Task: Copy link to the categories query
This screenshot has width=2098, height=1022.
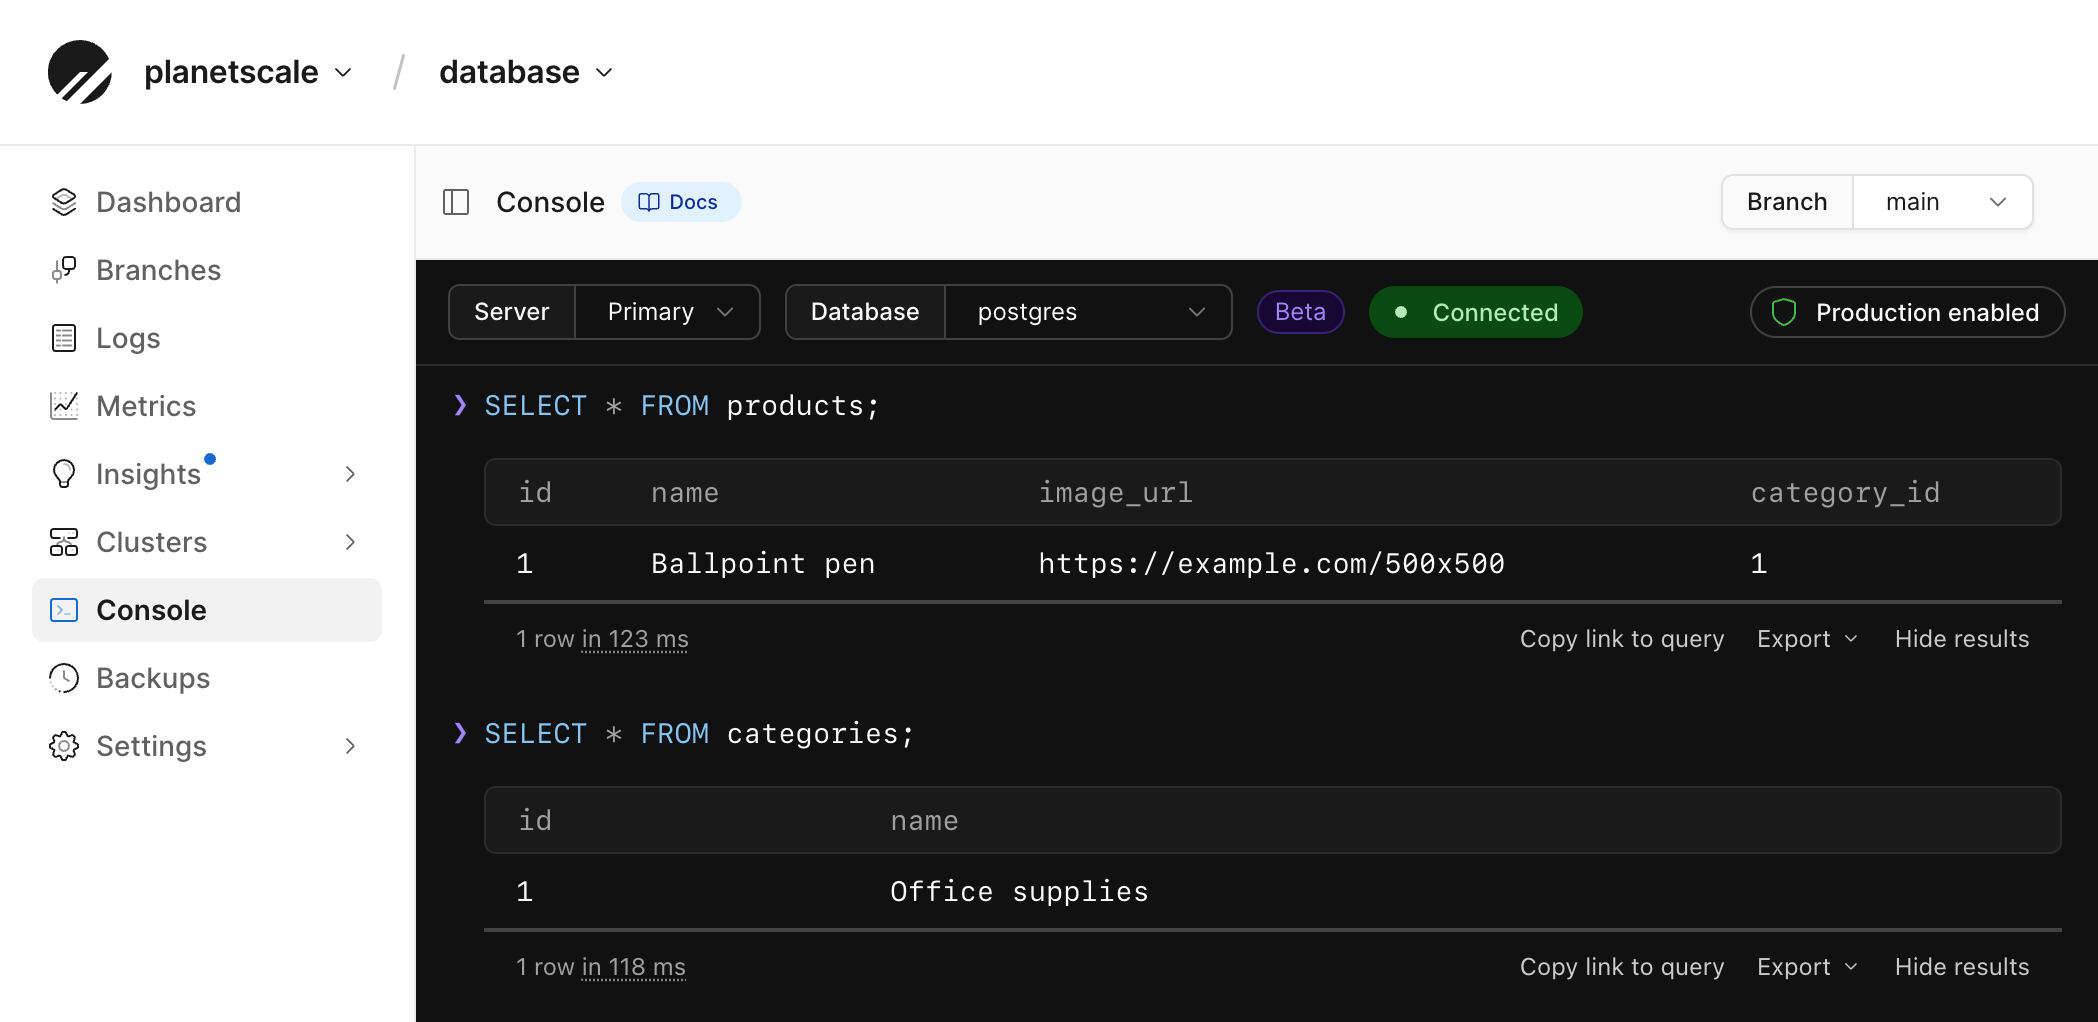Action: coord(1622,967)
